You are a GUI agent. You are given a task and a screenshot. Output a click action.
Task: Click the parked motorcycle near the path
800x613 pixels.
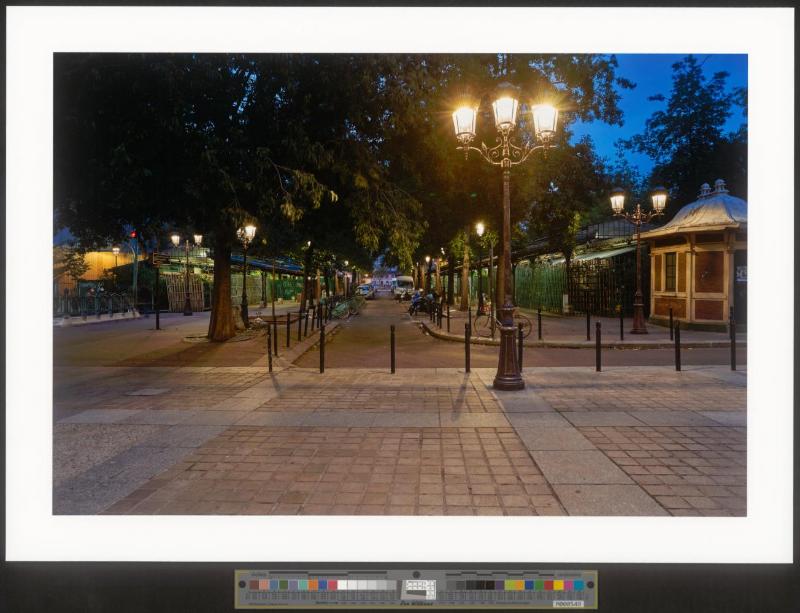click(x=420, y=303)
